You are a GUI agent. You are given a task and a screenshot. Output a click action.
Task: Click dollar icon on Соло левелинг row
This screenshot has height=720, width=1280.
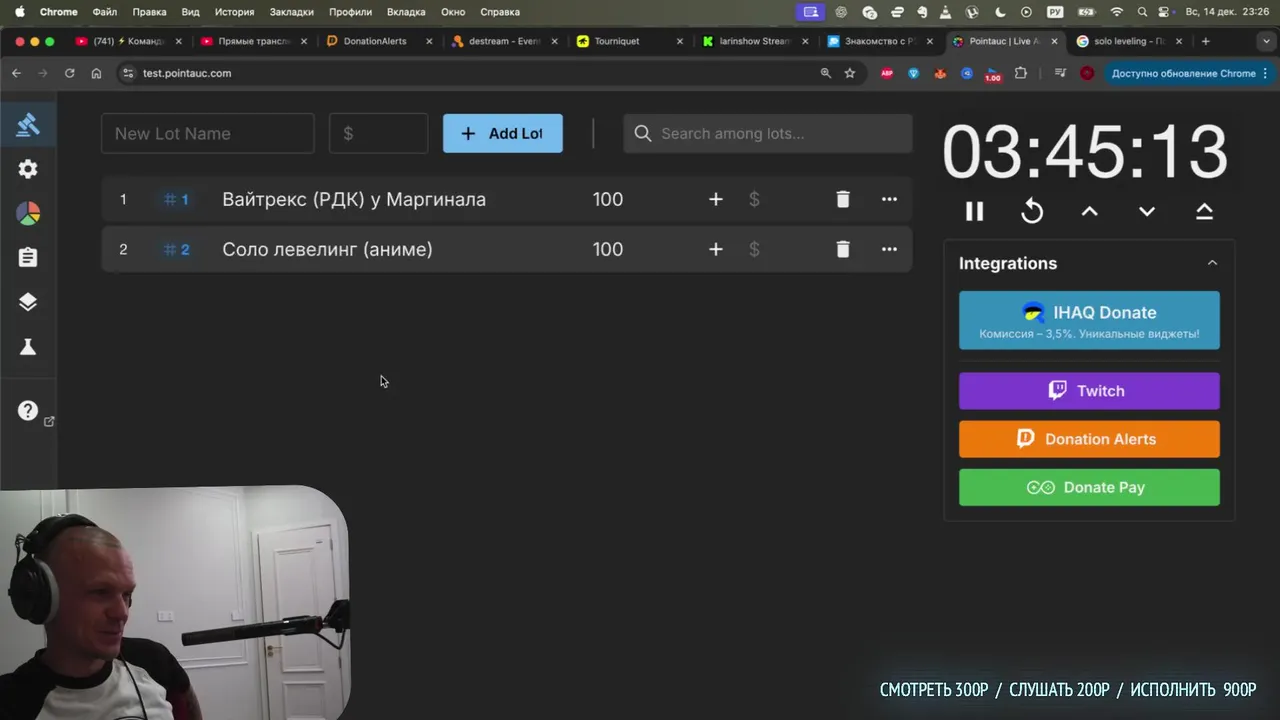[754, 249]
